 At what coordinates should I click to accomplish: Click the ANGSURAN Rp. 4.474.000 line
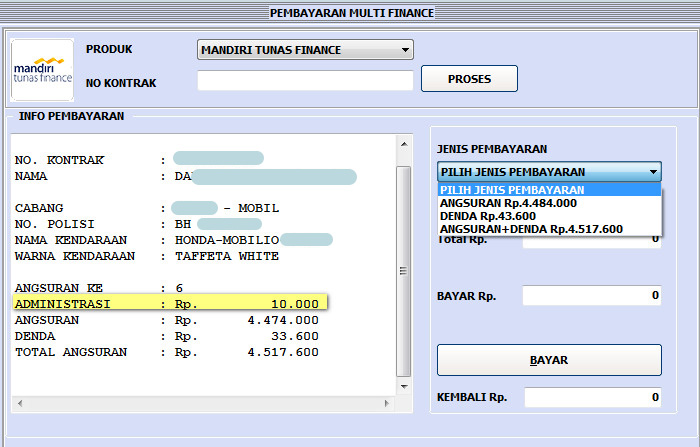[167, 320]
